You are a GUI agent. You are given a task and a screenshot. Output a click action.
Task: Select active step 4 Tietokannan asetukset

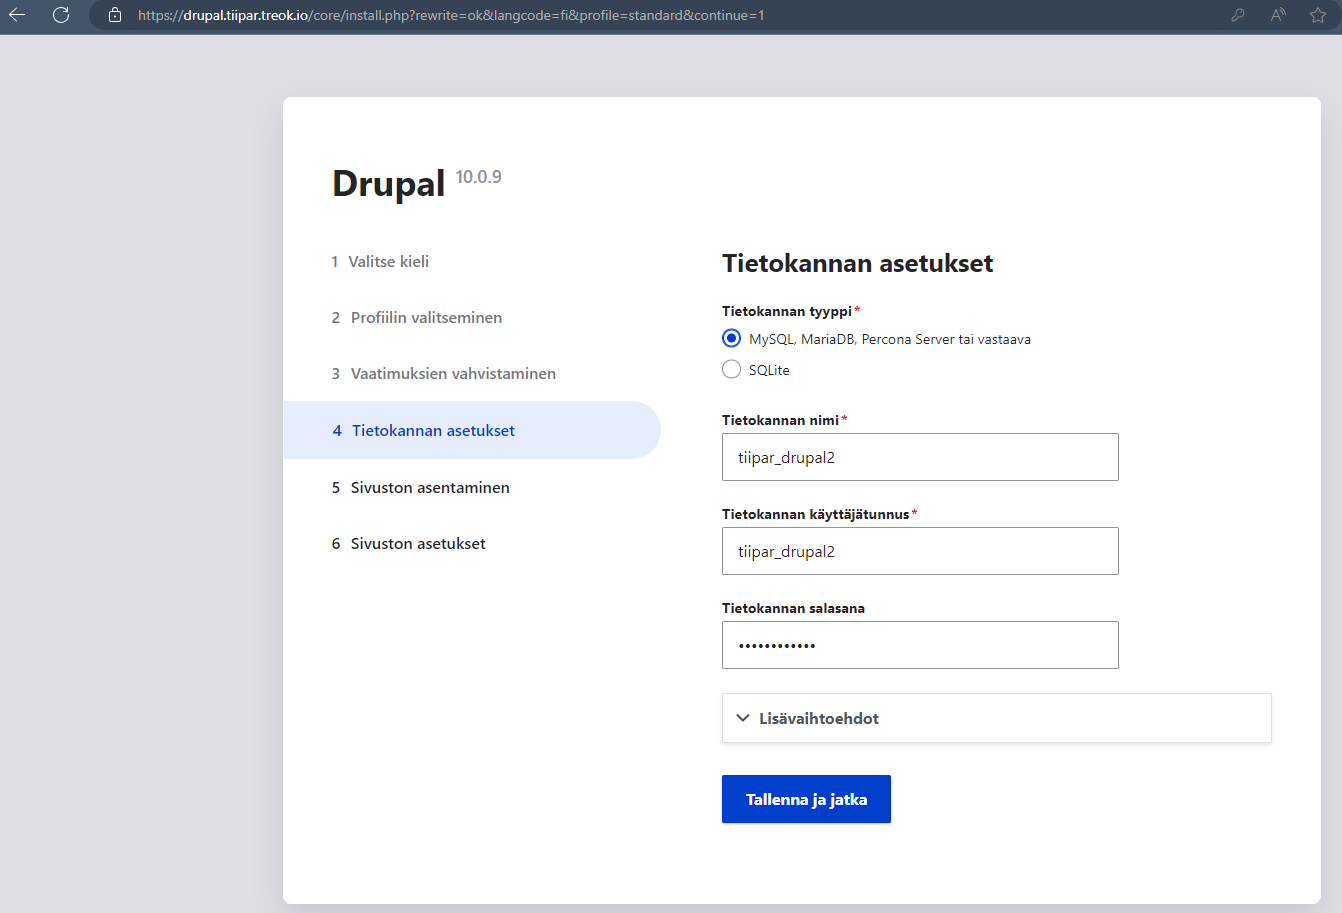[x=472, y=430]
